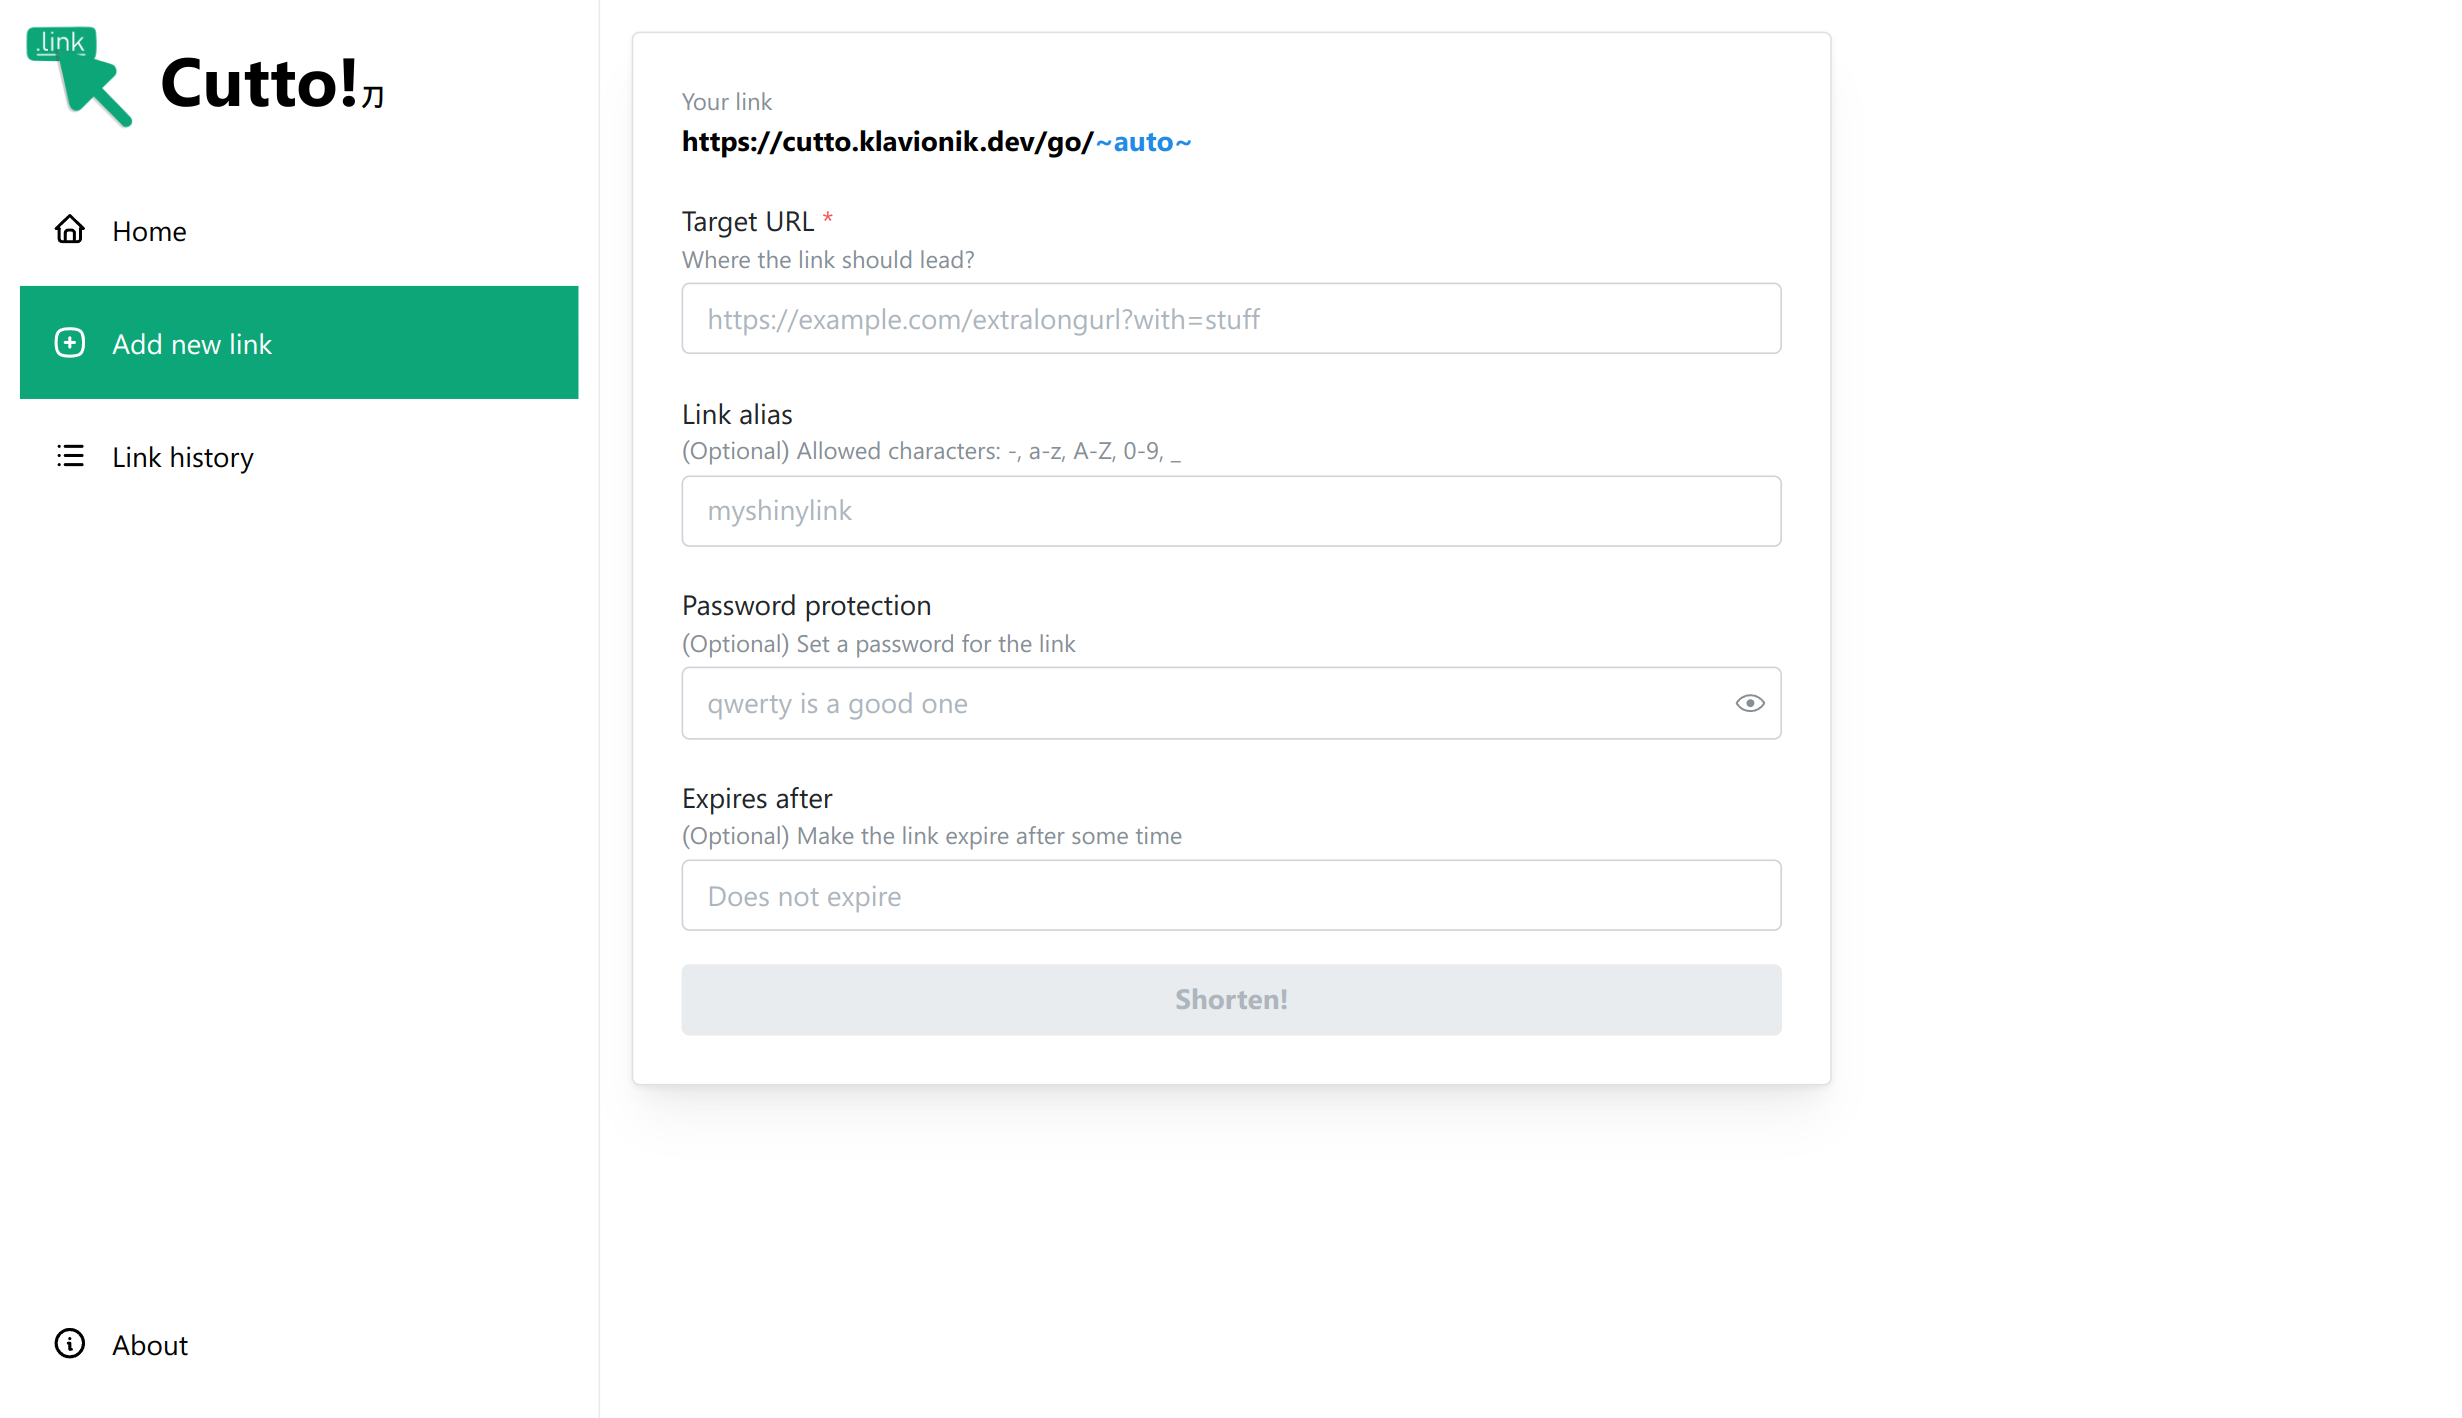
Task: Toggle password visibility with the eye icon
Action: [x=1749, y=703]
